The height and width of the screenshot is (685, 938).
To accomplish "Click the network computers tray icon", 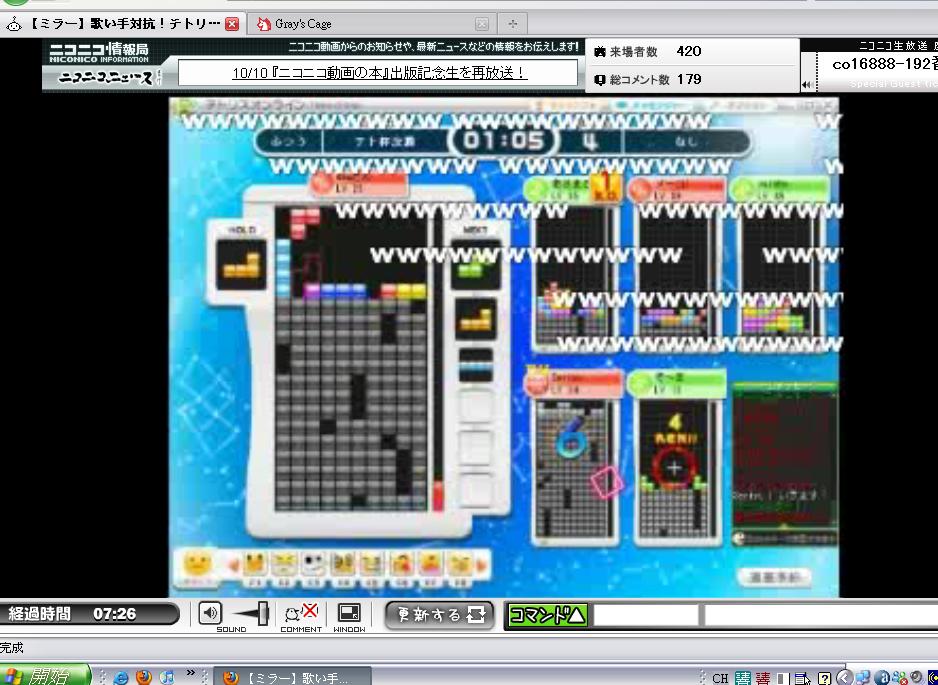I will 862,677.
